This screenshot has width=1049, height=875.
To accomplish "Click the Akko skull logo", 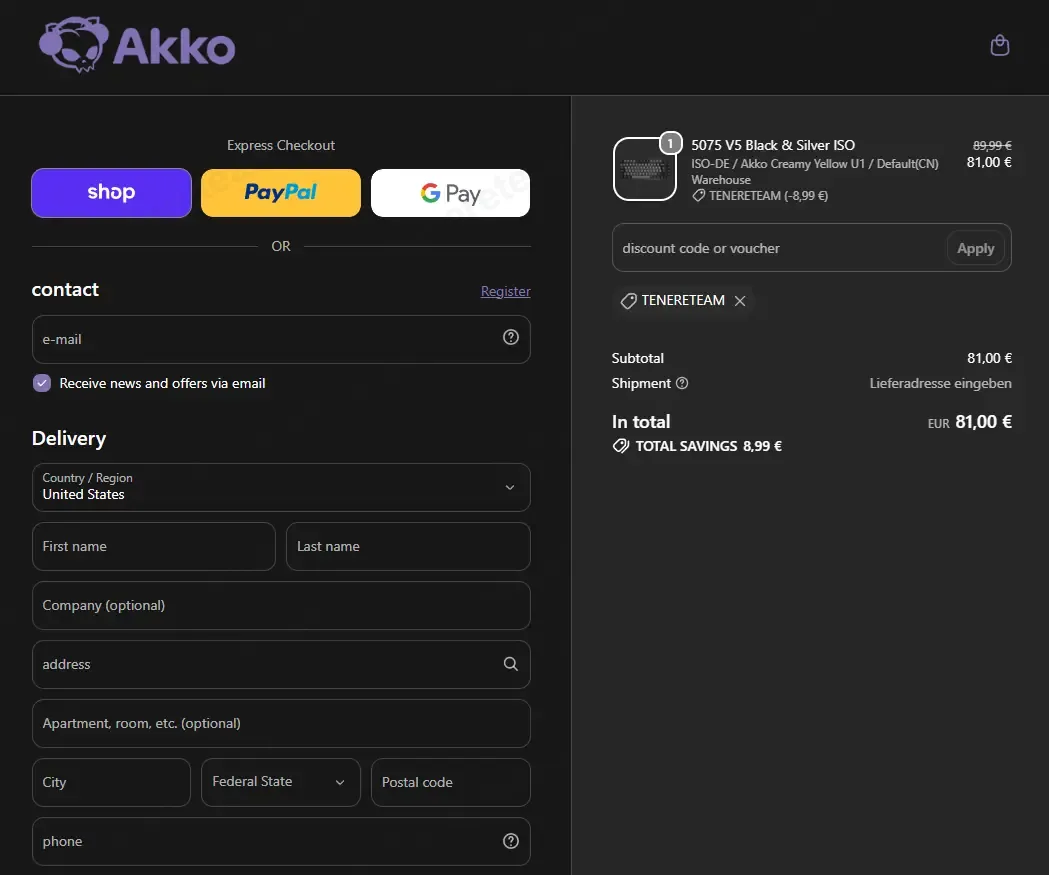I will coord(137,45).
